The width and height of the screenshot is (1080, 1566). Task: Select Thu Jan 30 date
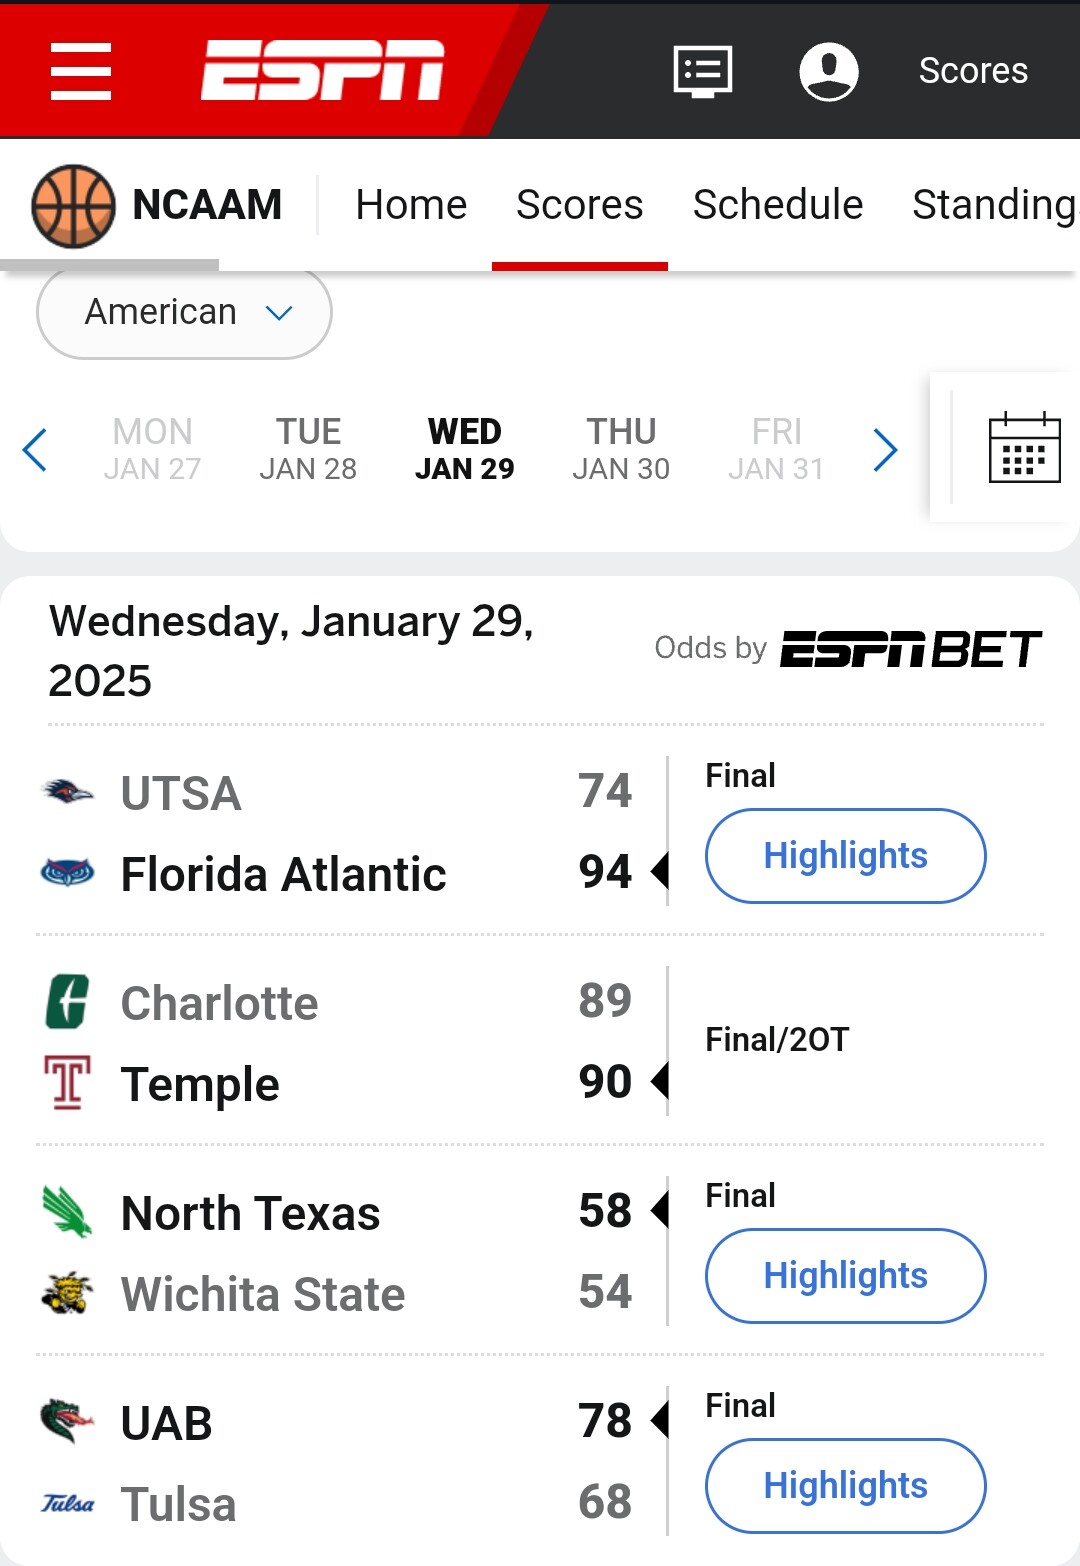(621, 449)
